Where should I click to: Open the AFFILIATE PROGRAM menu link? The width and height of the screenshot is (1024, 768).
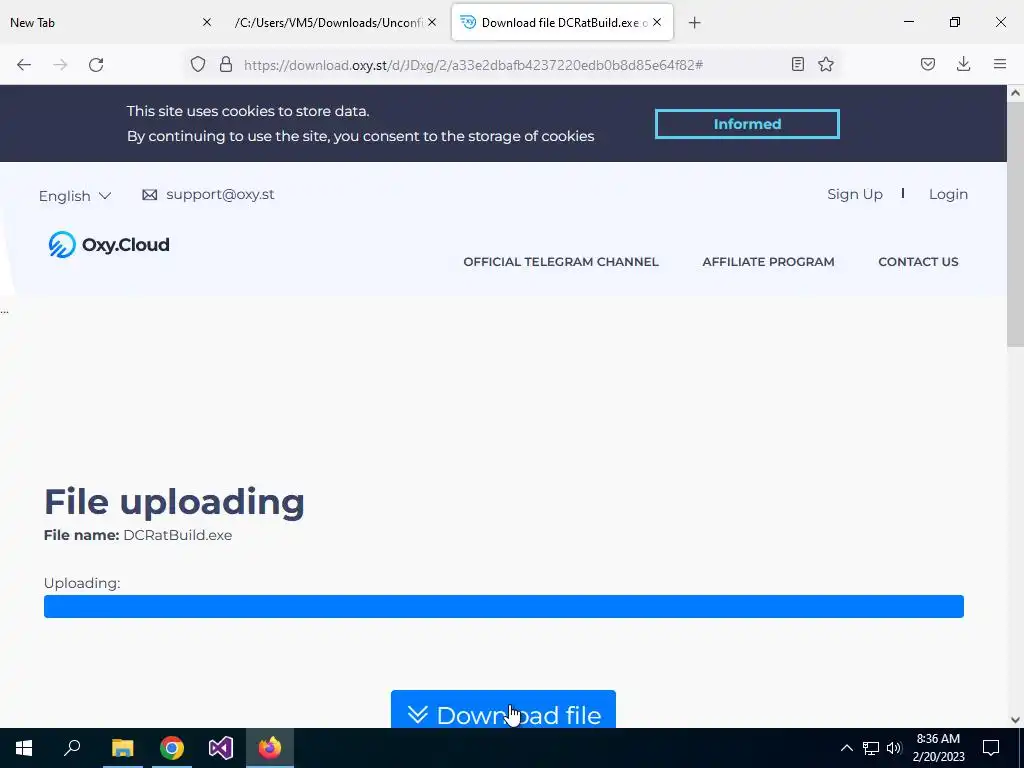(x=768, y=262)
